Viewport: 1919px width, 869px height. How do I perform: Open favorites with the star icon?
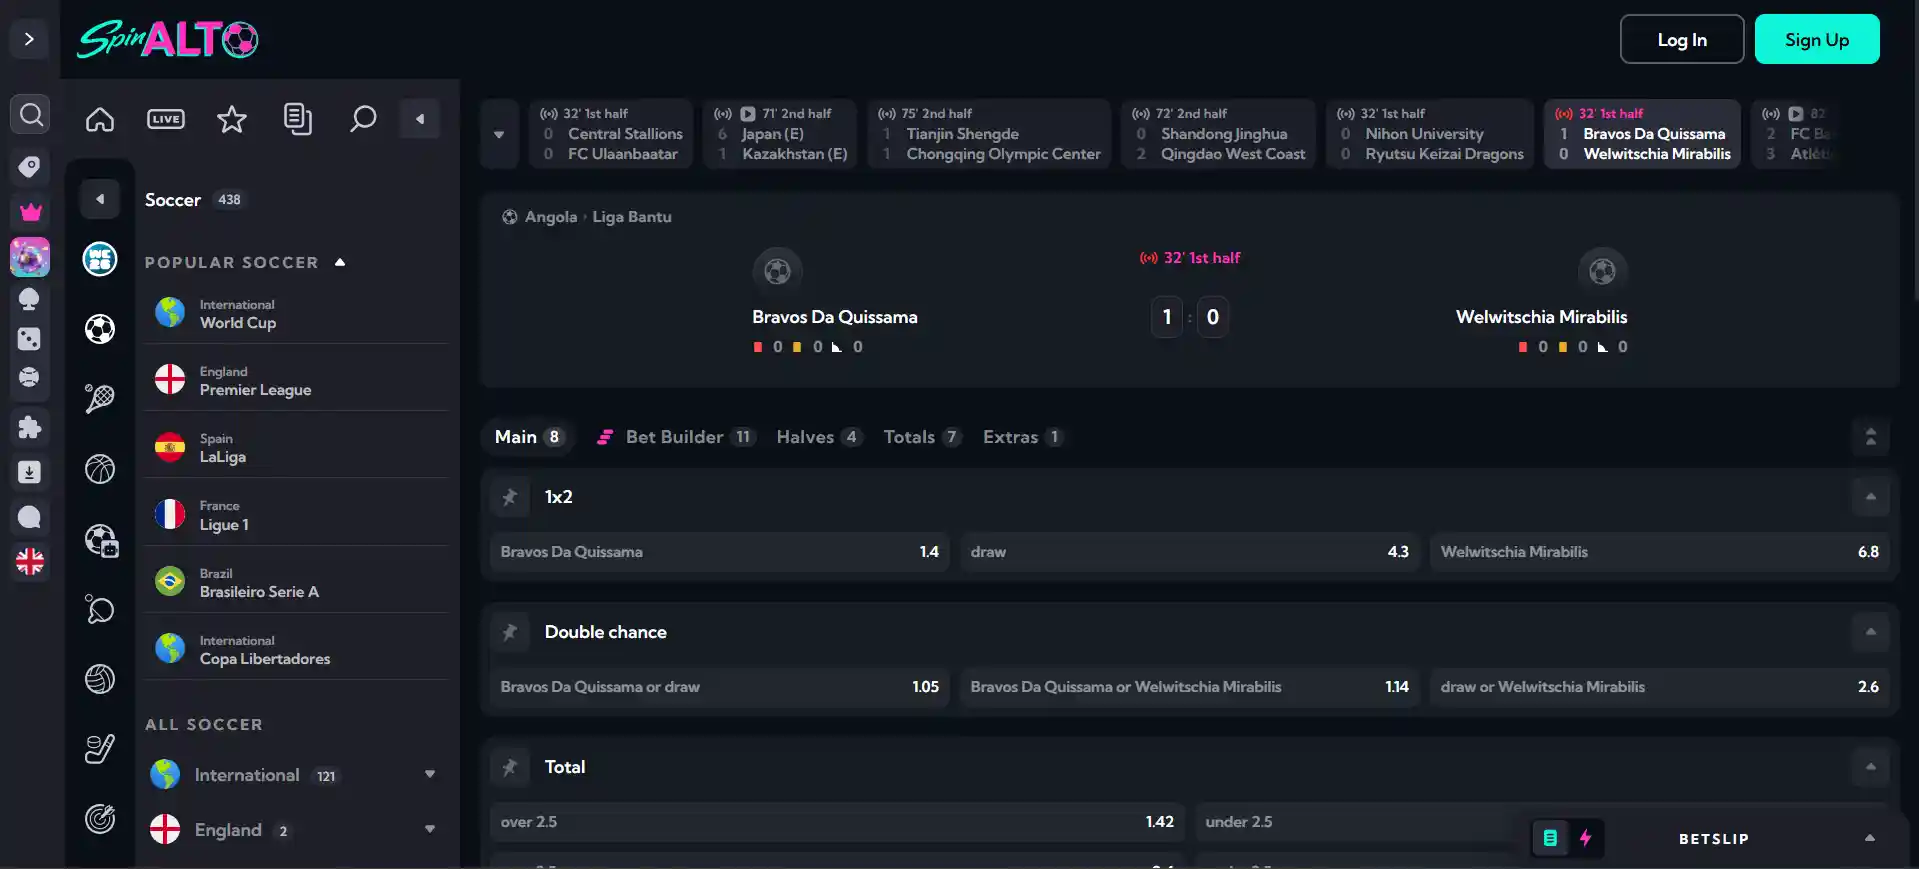232,119
